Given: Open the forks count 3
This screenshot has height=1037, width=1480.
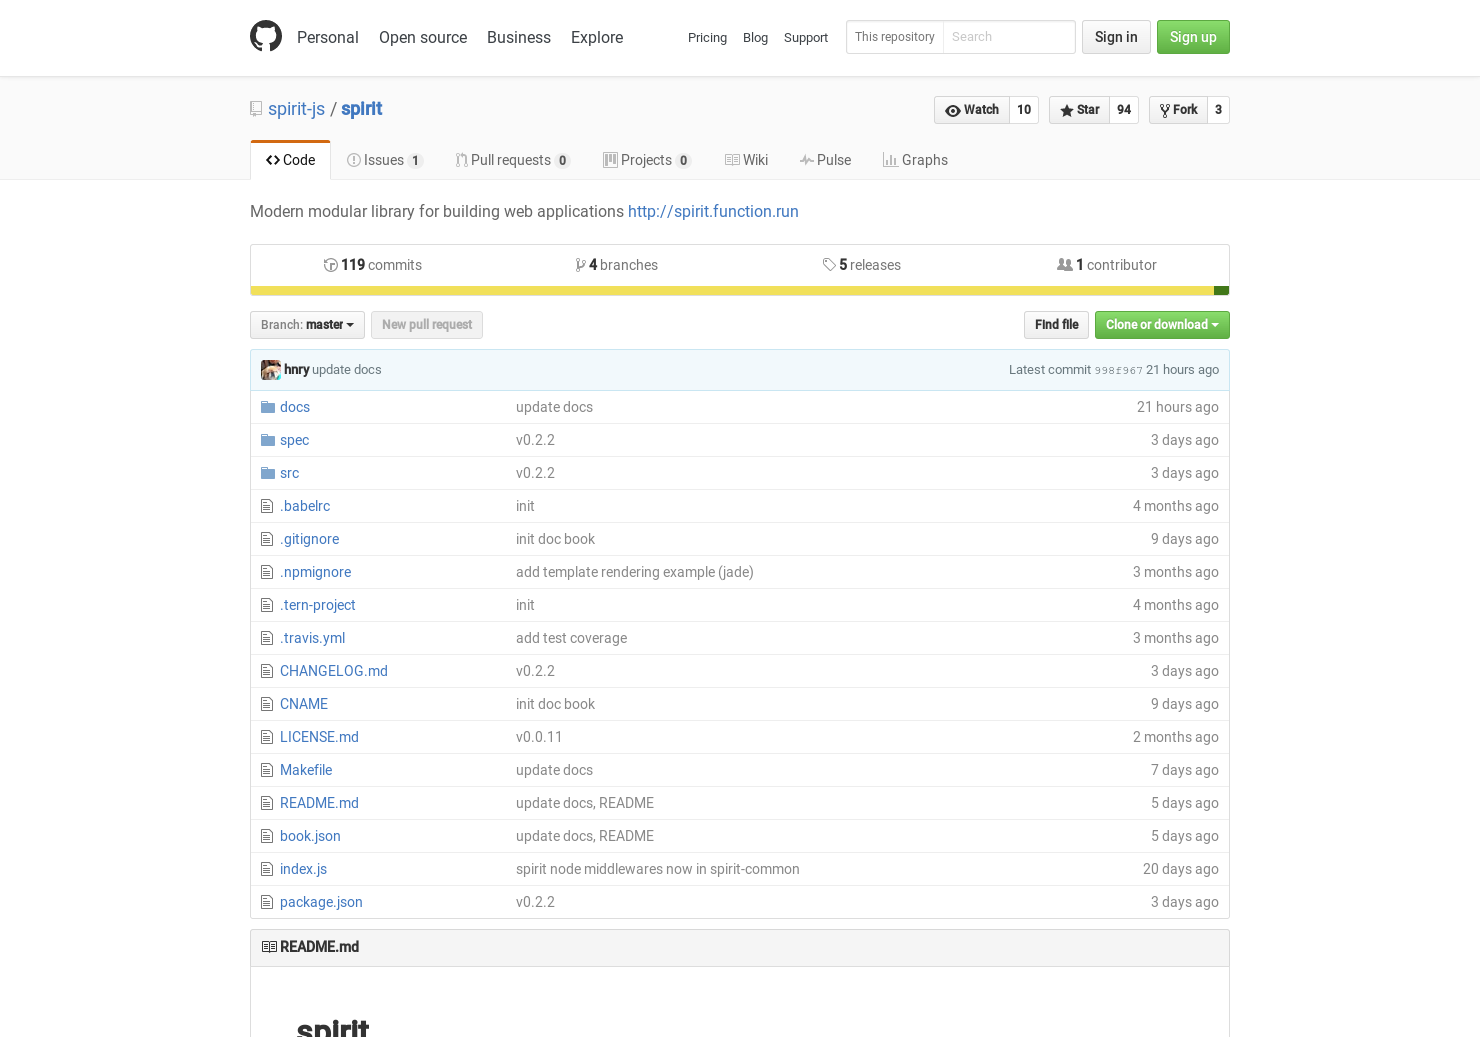Looking at the screenshot, I should point(1218,110).
